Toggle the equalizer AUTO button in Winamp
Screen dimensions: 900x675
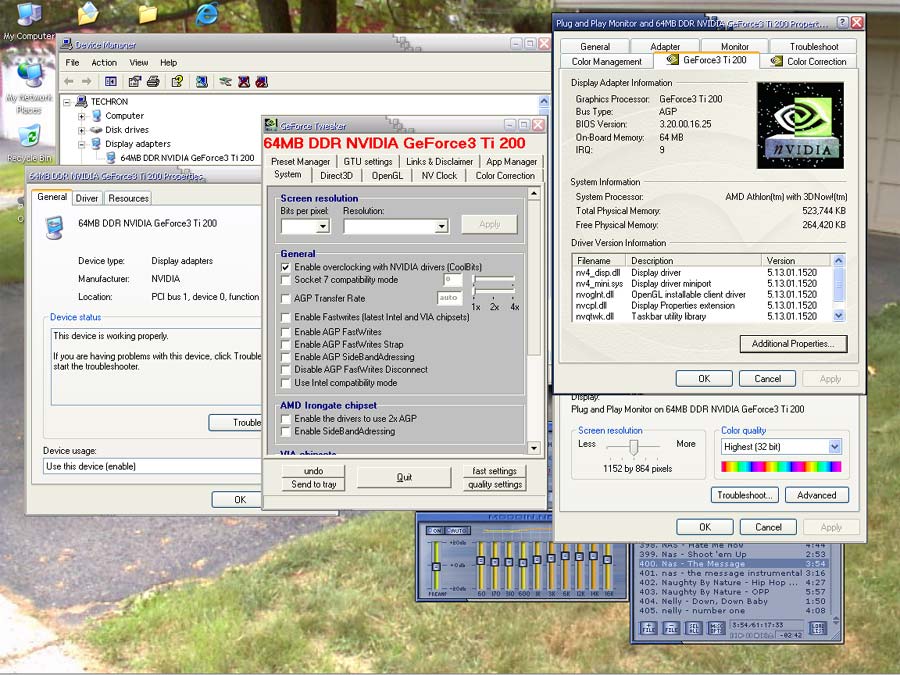point(457,530)
